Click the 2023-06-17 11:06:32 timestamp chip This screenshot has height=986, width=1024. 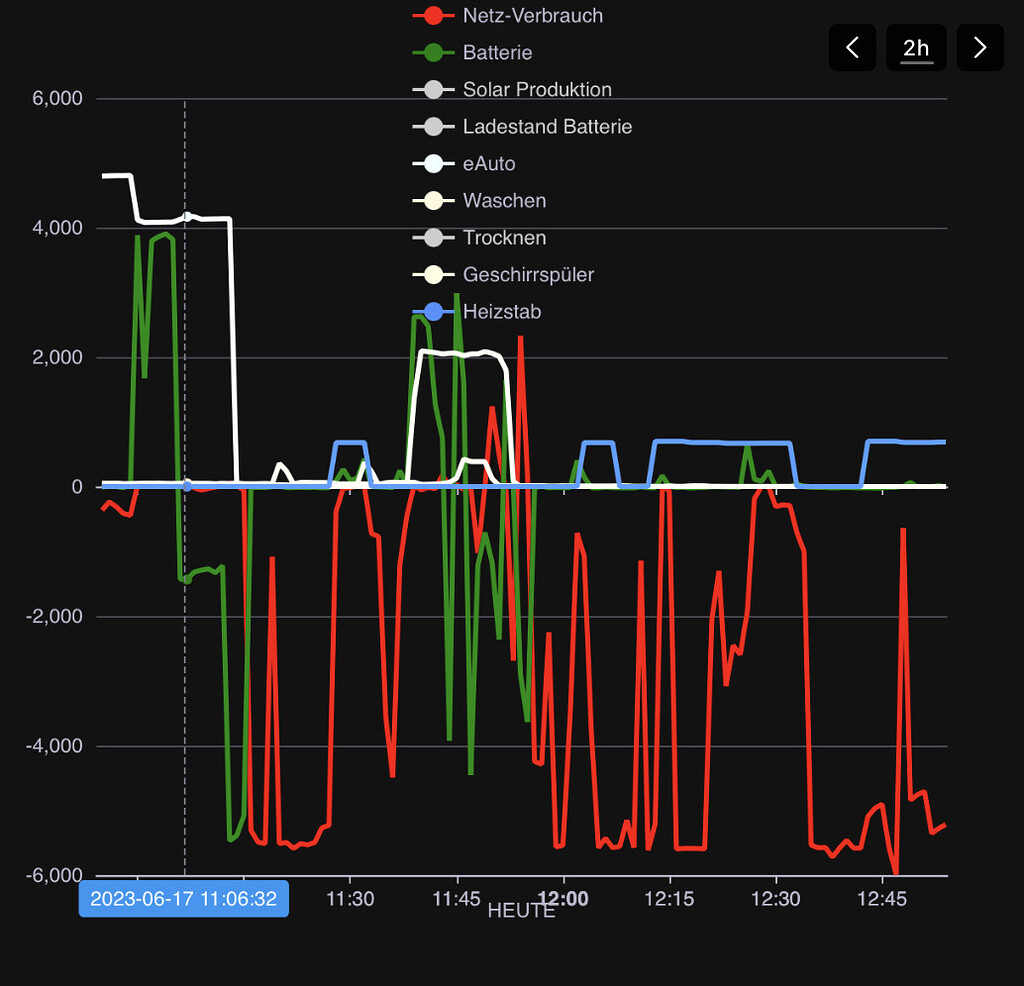point(183,898)
